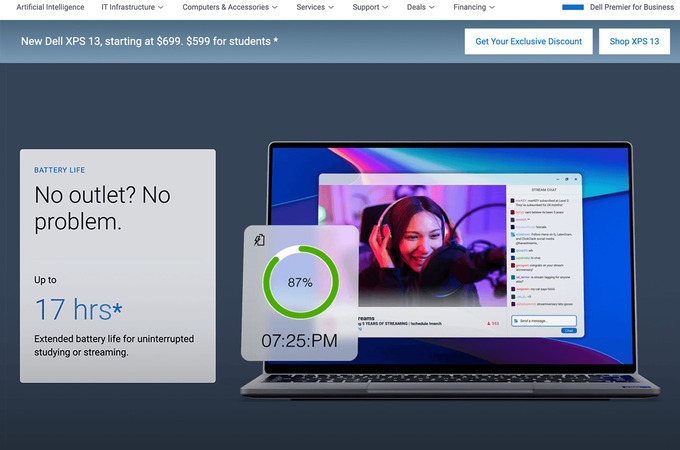Expand the IT Infrastructure chevron
The image size is (680, 450).
pos(160,7)
